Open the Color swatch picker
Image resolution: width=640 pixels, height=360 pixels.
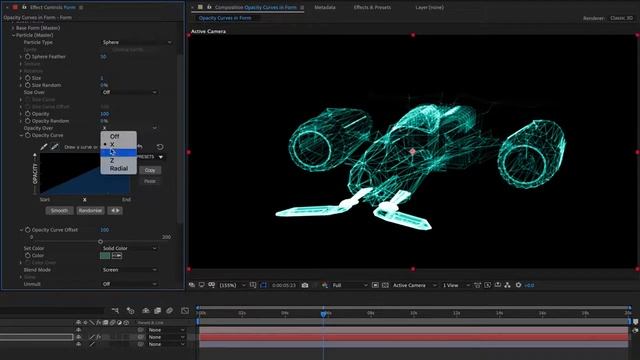[x=105, y=256]
